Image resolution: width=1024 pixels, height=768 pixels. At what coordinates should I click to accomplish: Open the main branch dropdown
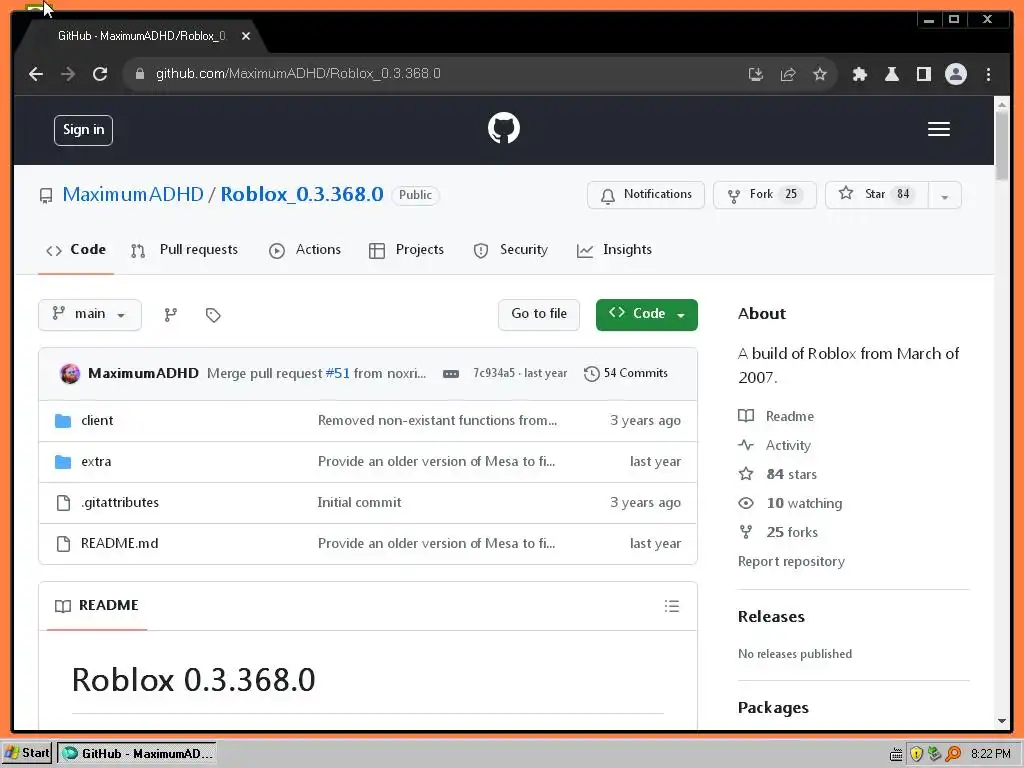[x=90, y=315]
